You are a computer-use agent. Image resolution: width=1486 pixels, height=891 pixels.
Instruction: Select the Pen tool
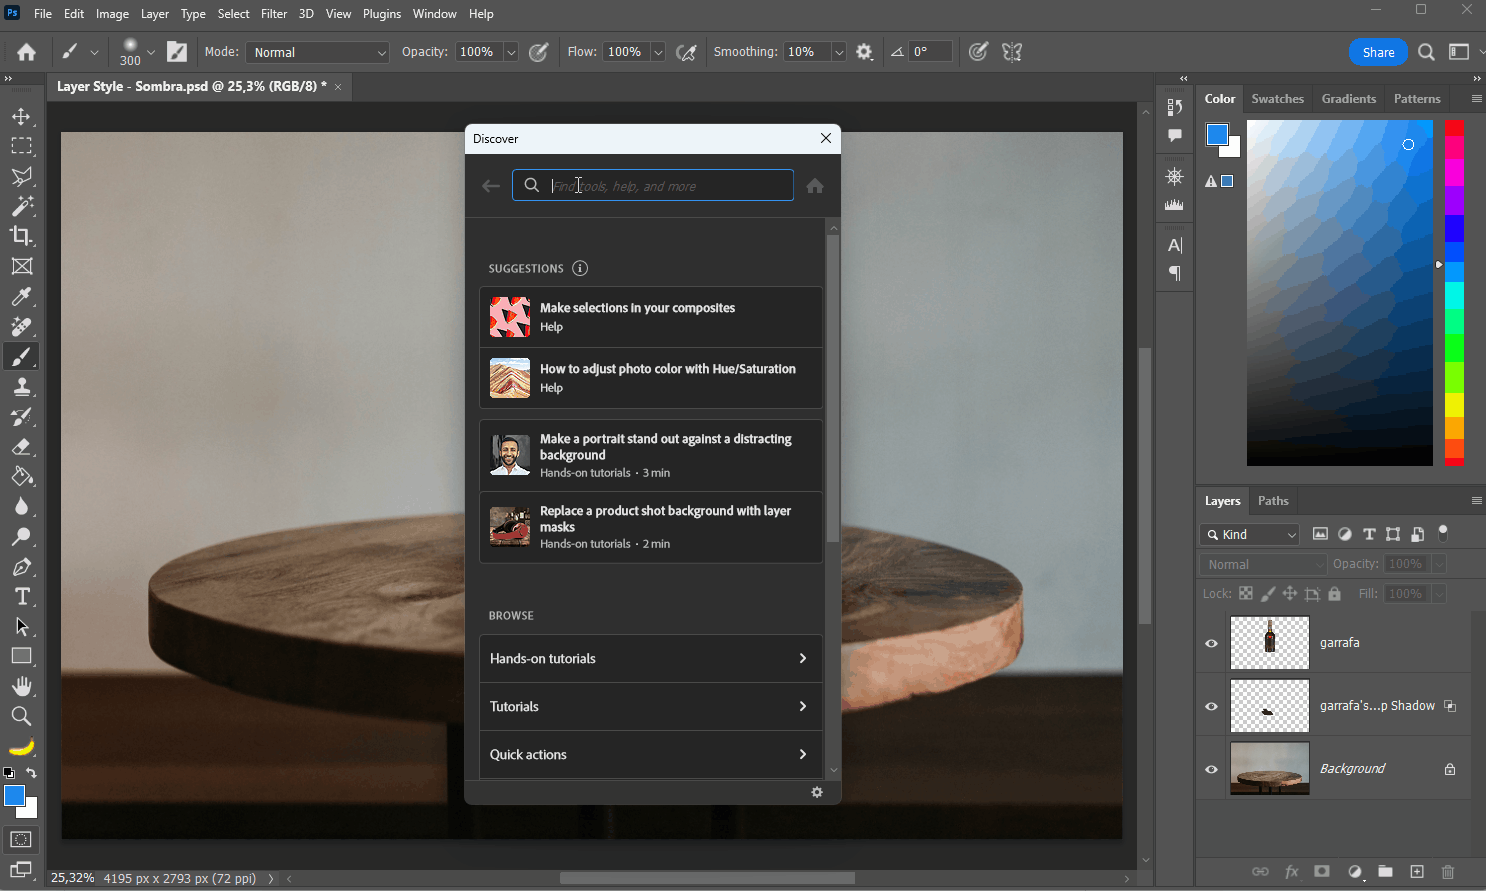tap(21, 566)
